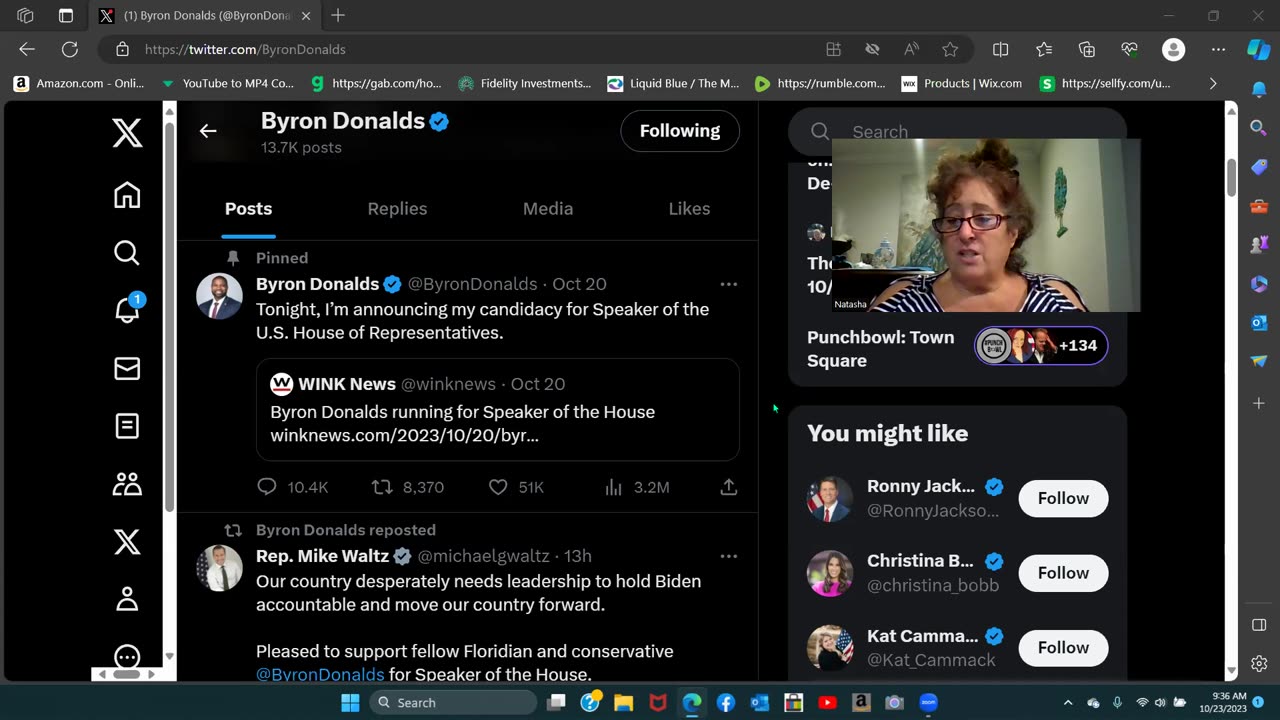This screenshot has width=1280, height=720.
Task: Go to Home feed icon
Action: 127,195
